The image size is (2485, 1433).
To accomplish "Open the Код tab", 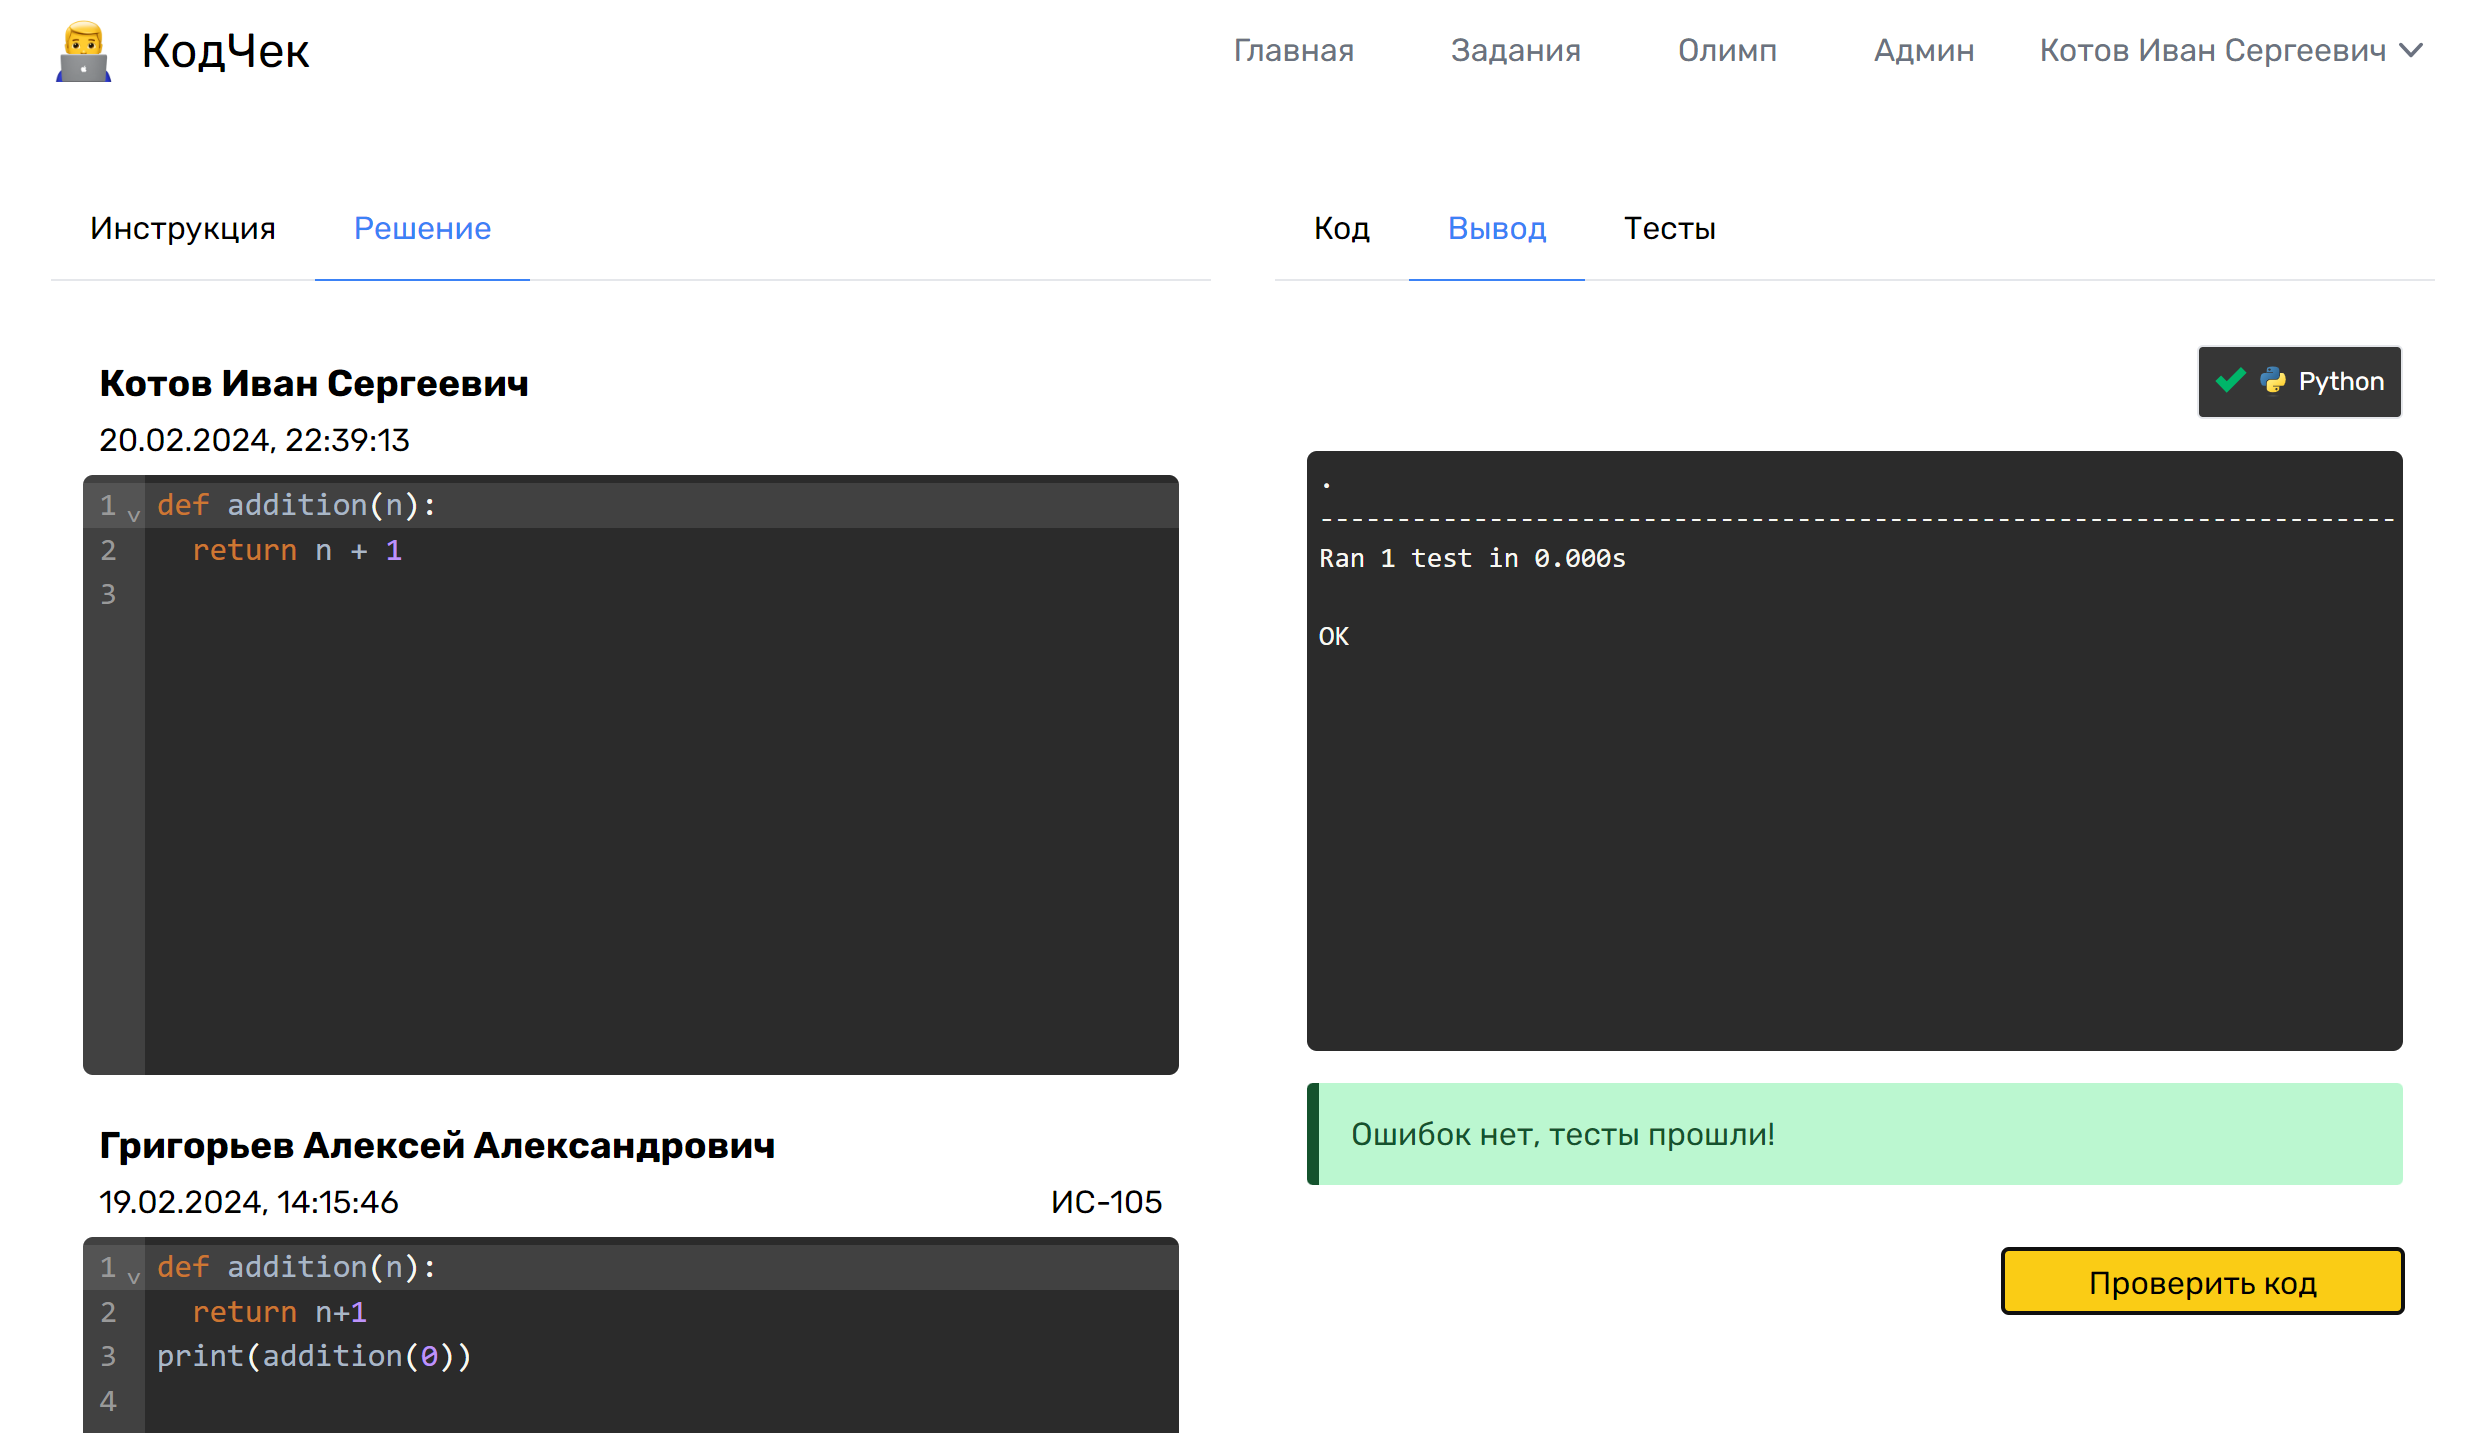I will [x=1341, y=228].
